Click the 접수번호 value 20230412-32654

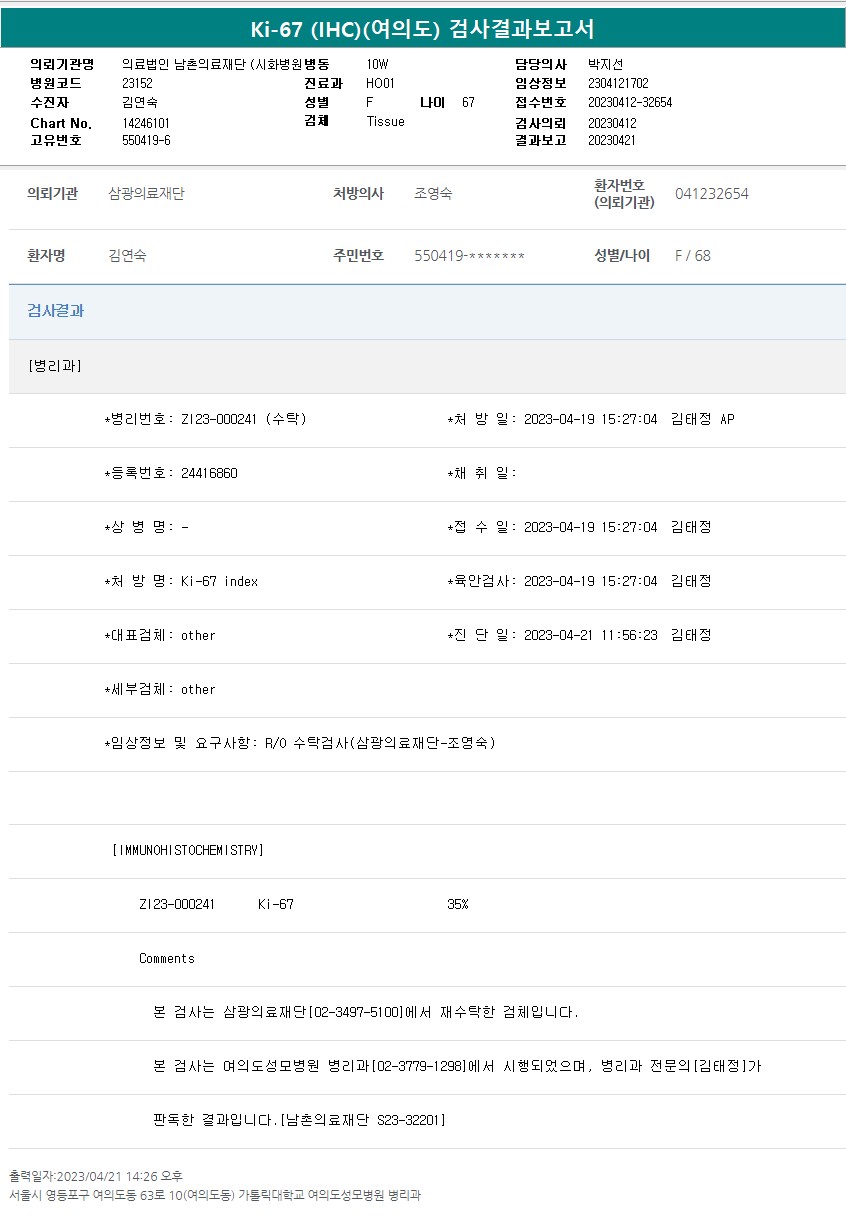tap(629, 102)
